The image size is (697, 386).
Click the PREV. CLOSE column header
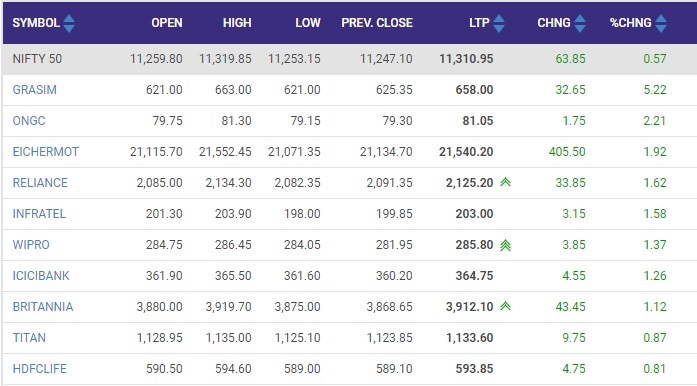377,23
